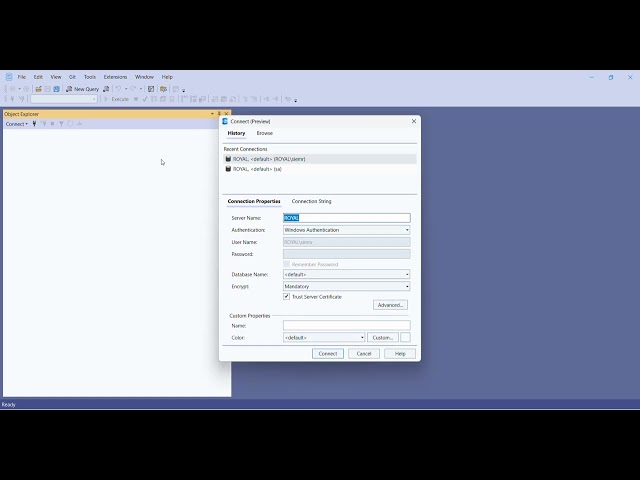Select recent connection ROYAL (sa)

coord(320,169)
